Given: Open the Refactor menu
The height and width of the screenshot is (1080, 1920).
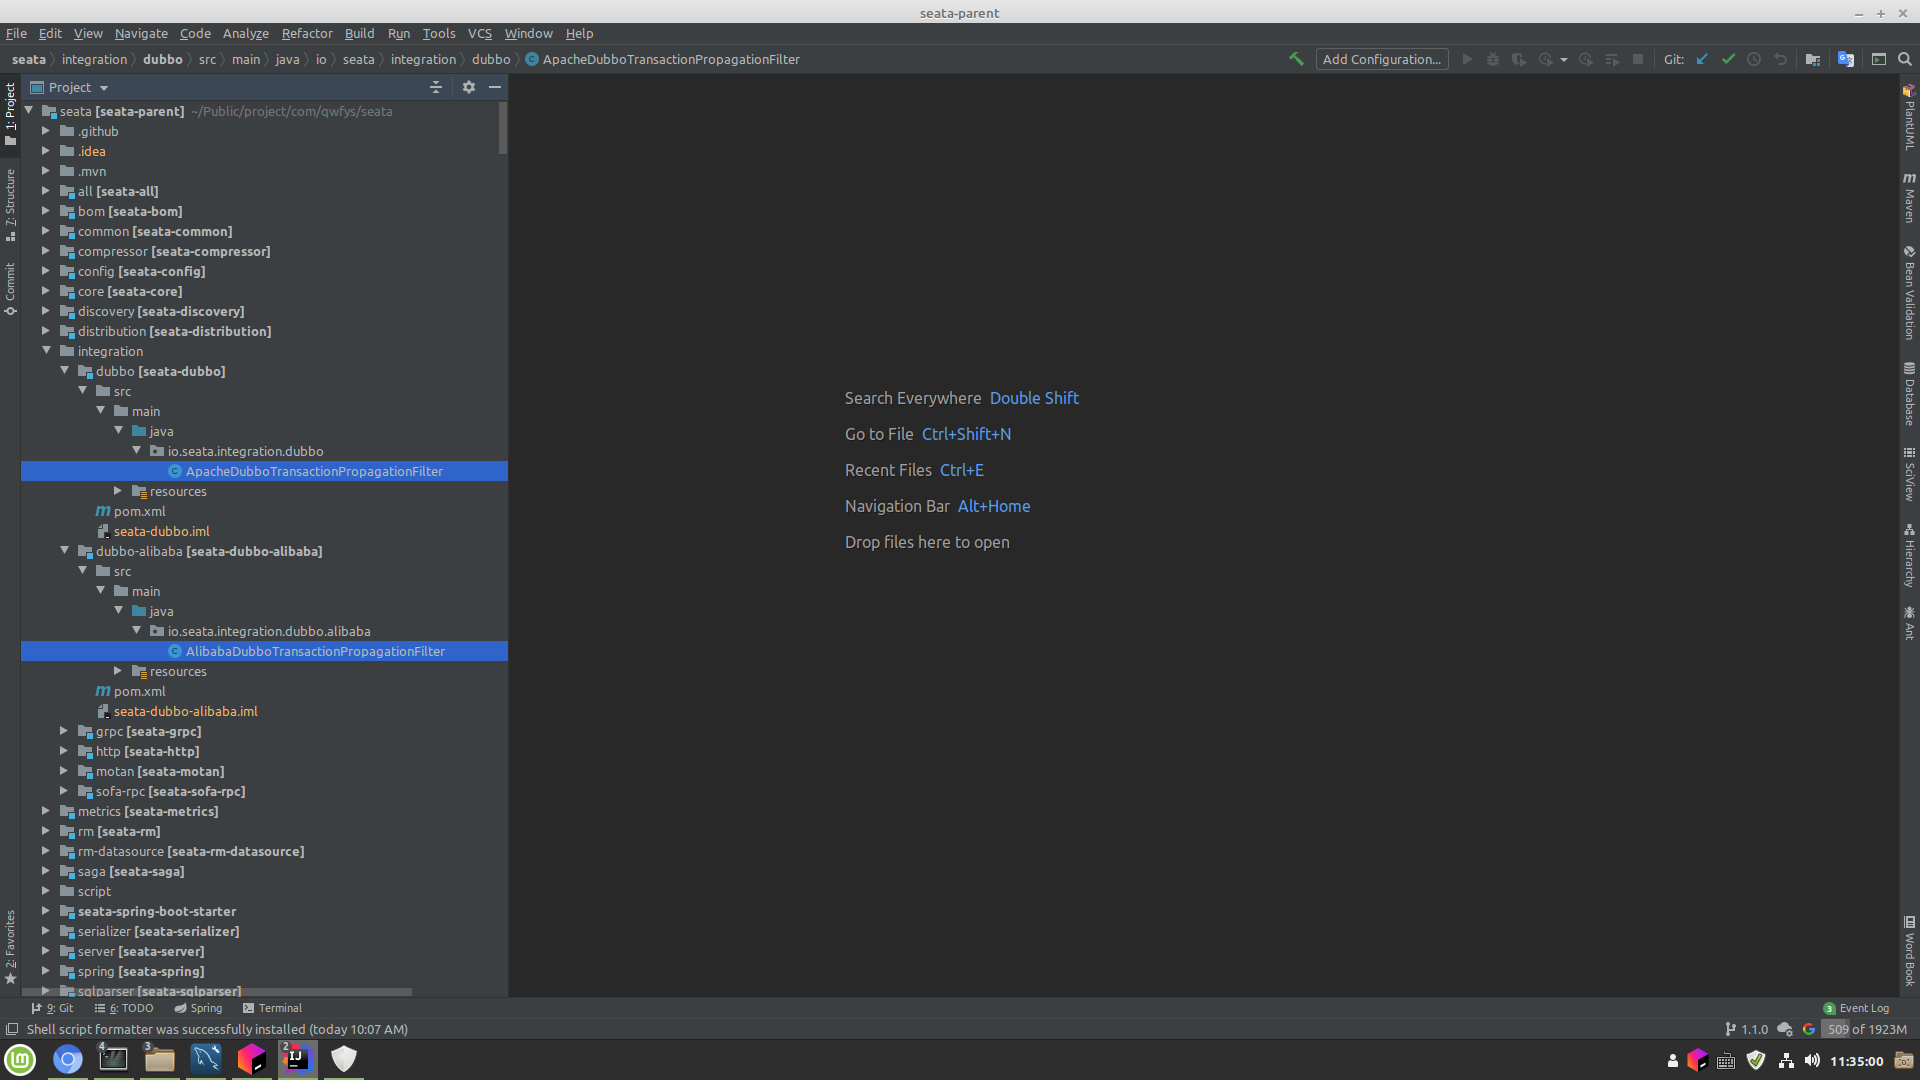Looking at the screenshot, I should 306,33.
